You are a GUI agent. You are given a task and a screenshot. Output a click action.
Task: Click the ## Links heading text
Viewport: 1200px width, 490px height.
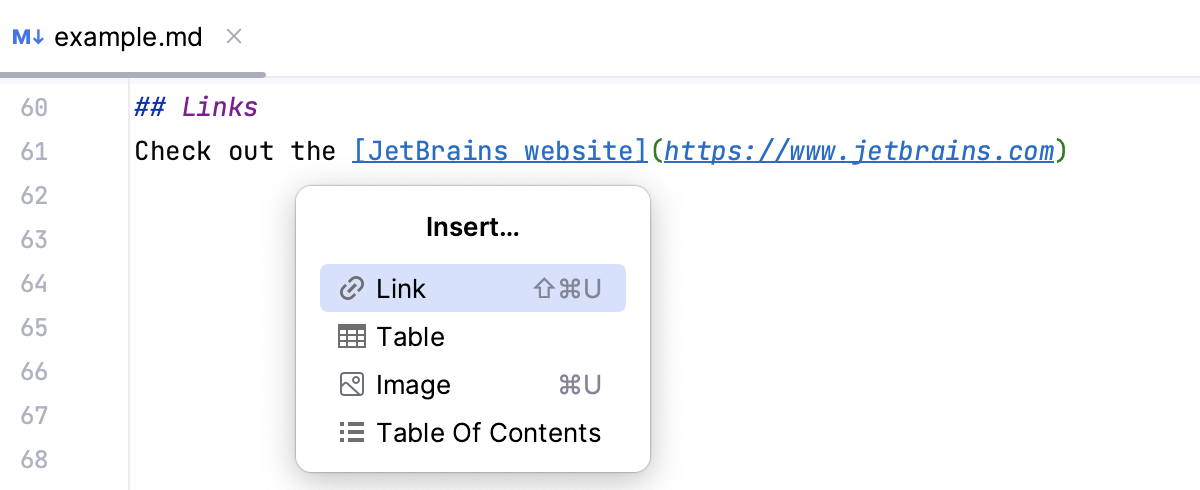point(196,107)
